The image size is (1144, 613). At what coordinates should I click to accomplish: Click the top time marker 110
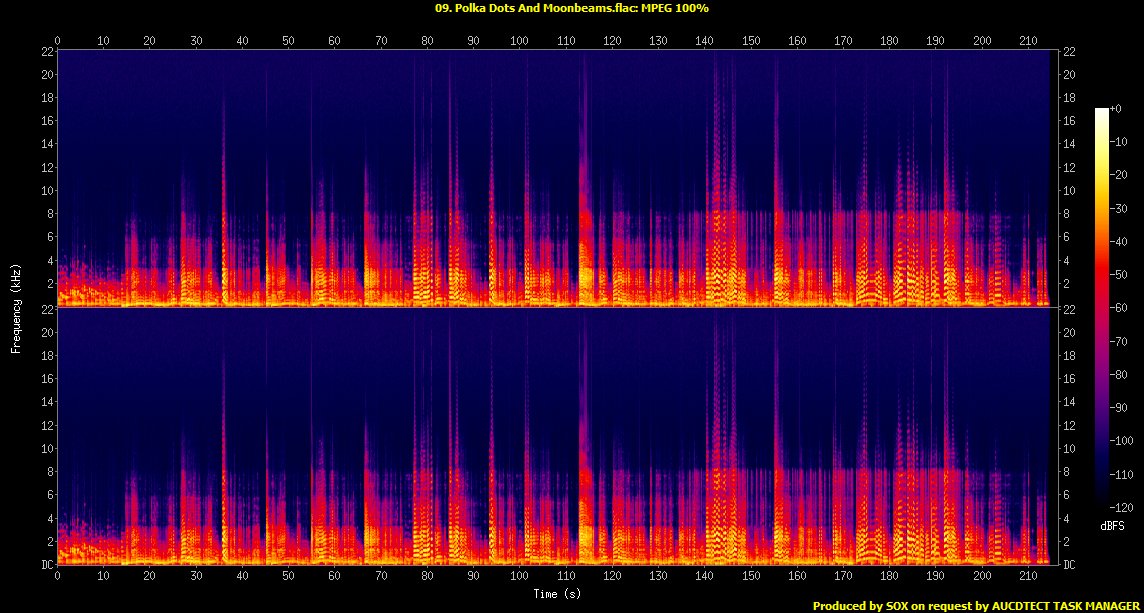click(565, 41)
